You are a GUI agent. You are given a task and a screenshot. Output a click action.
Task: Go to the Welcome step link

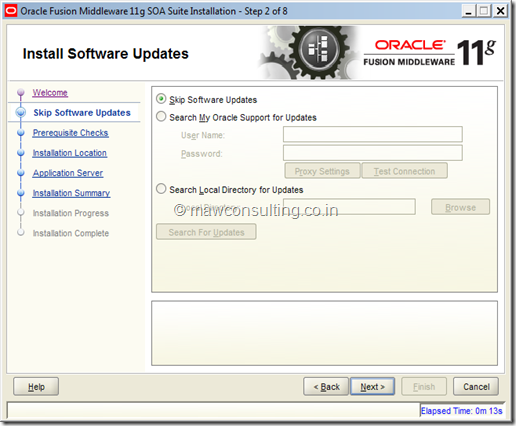click(x=50, y=93)
